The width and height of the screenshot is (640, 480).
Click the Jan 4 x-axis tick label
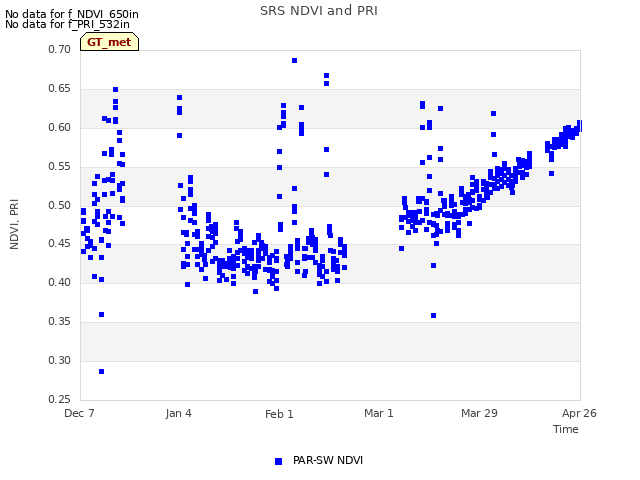click(x=178, y=413)
